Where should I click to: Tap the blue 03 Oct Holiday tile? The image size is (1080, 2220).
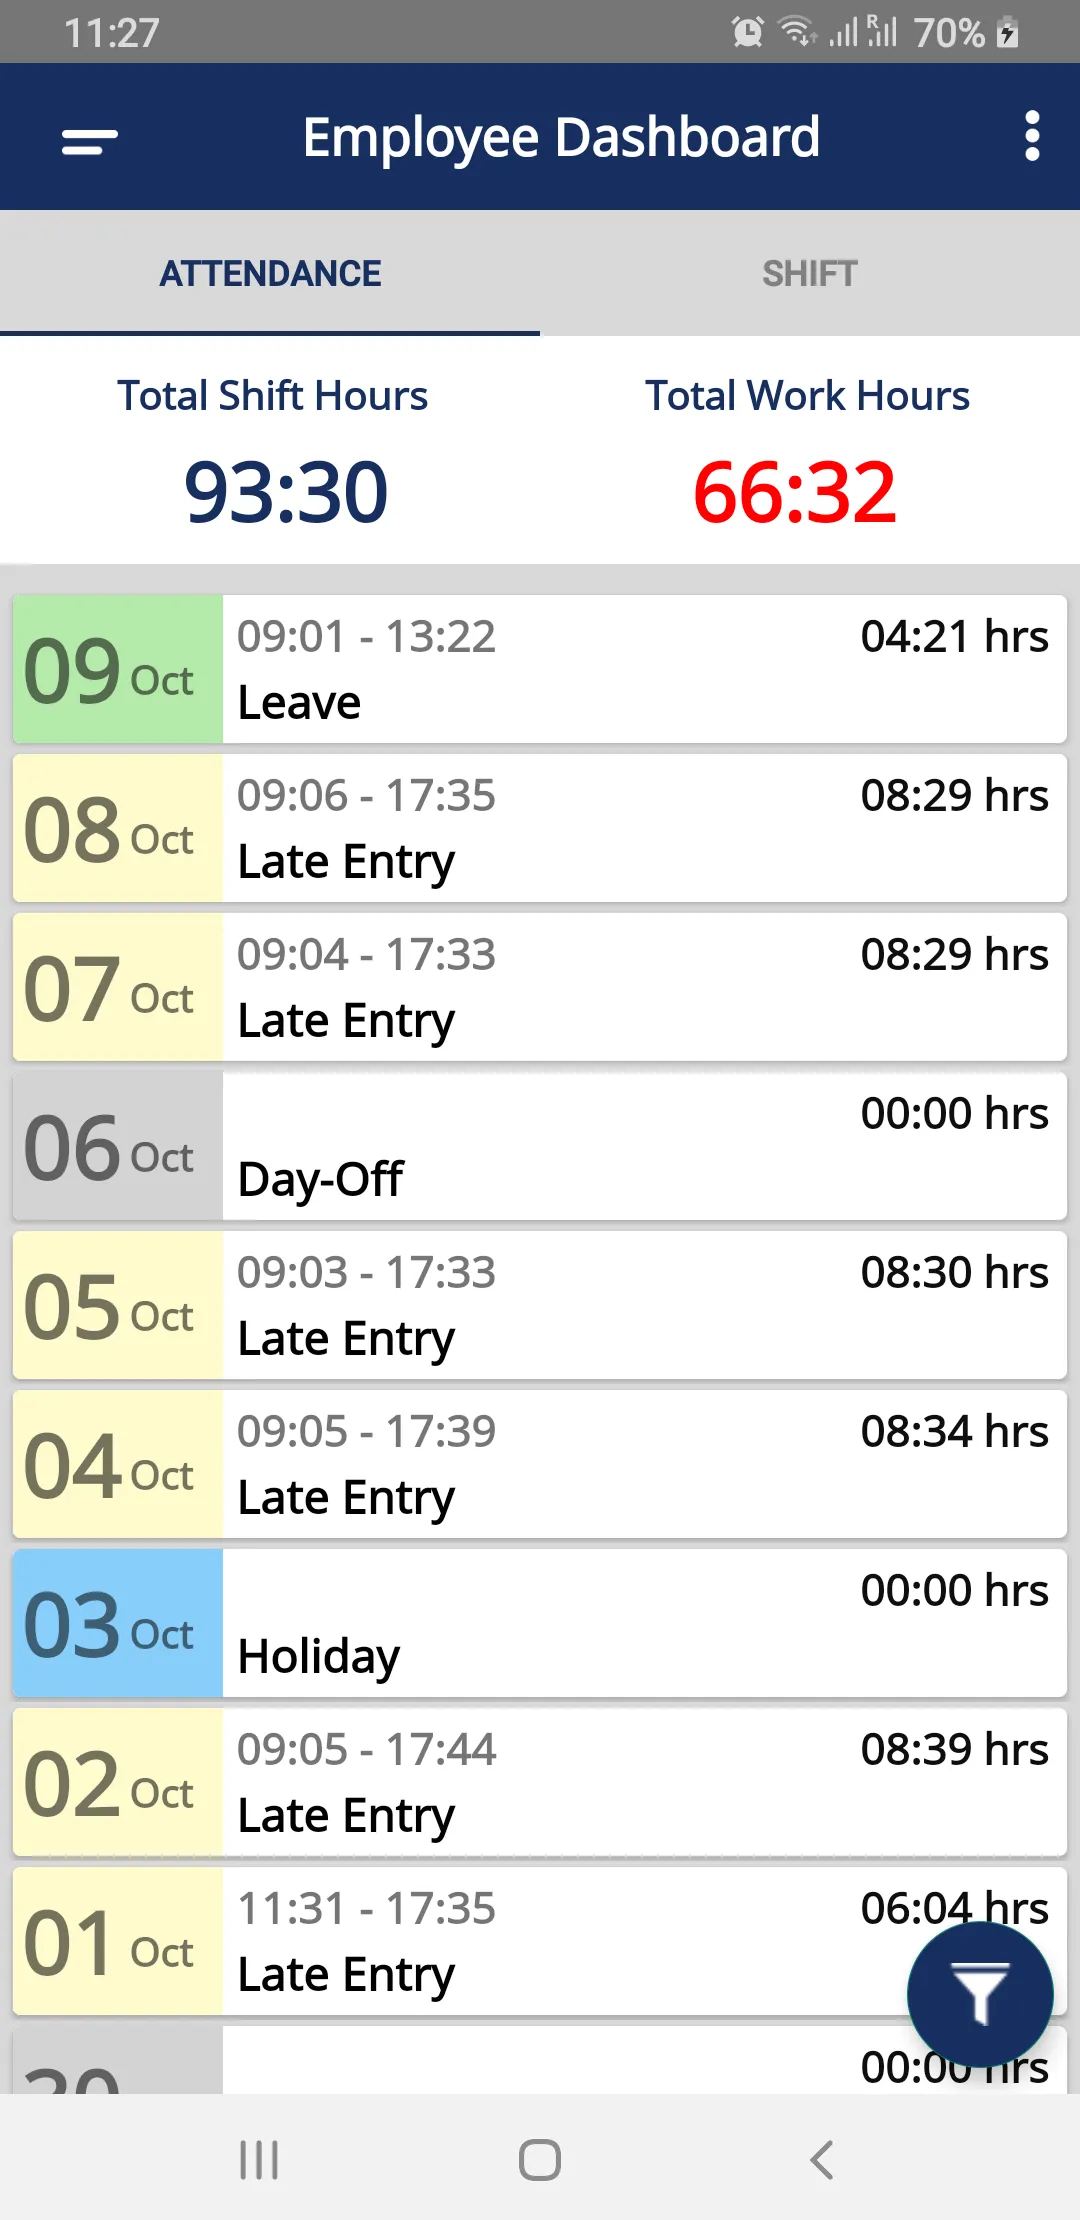pyautogui.click(x=118, y=1623)
